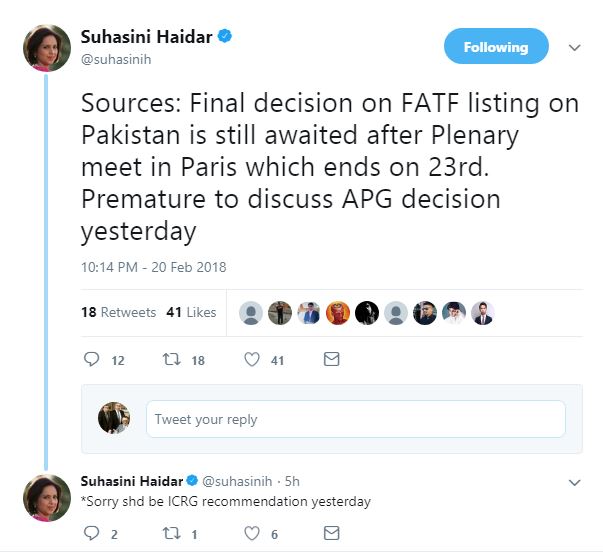Viewport: 603px width, 552px height.
Task: Open the 10:14 PM - 20 Feb 2018 timestamp
Action: point(153,267)
